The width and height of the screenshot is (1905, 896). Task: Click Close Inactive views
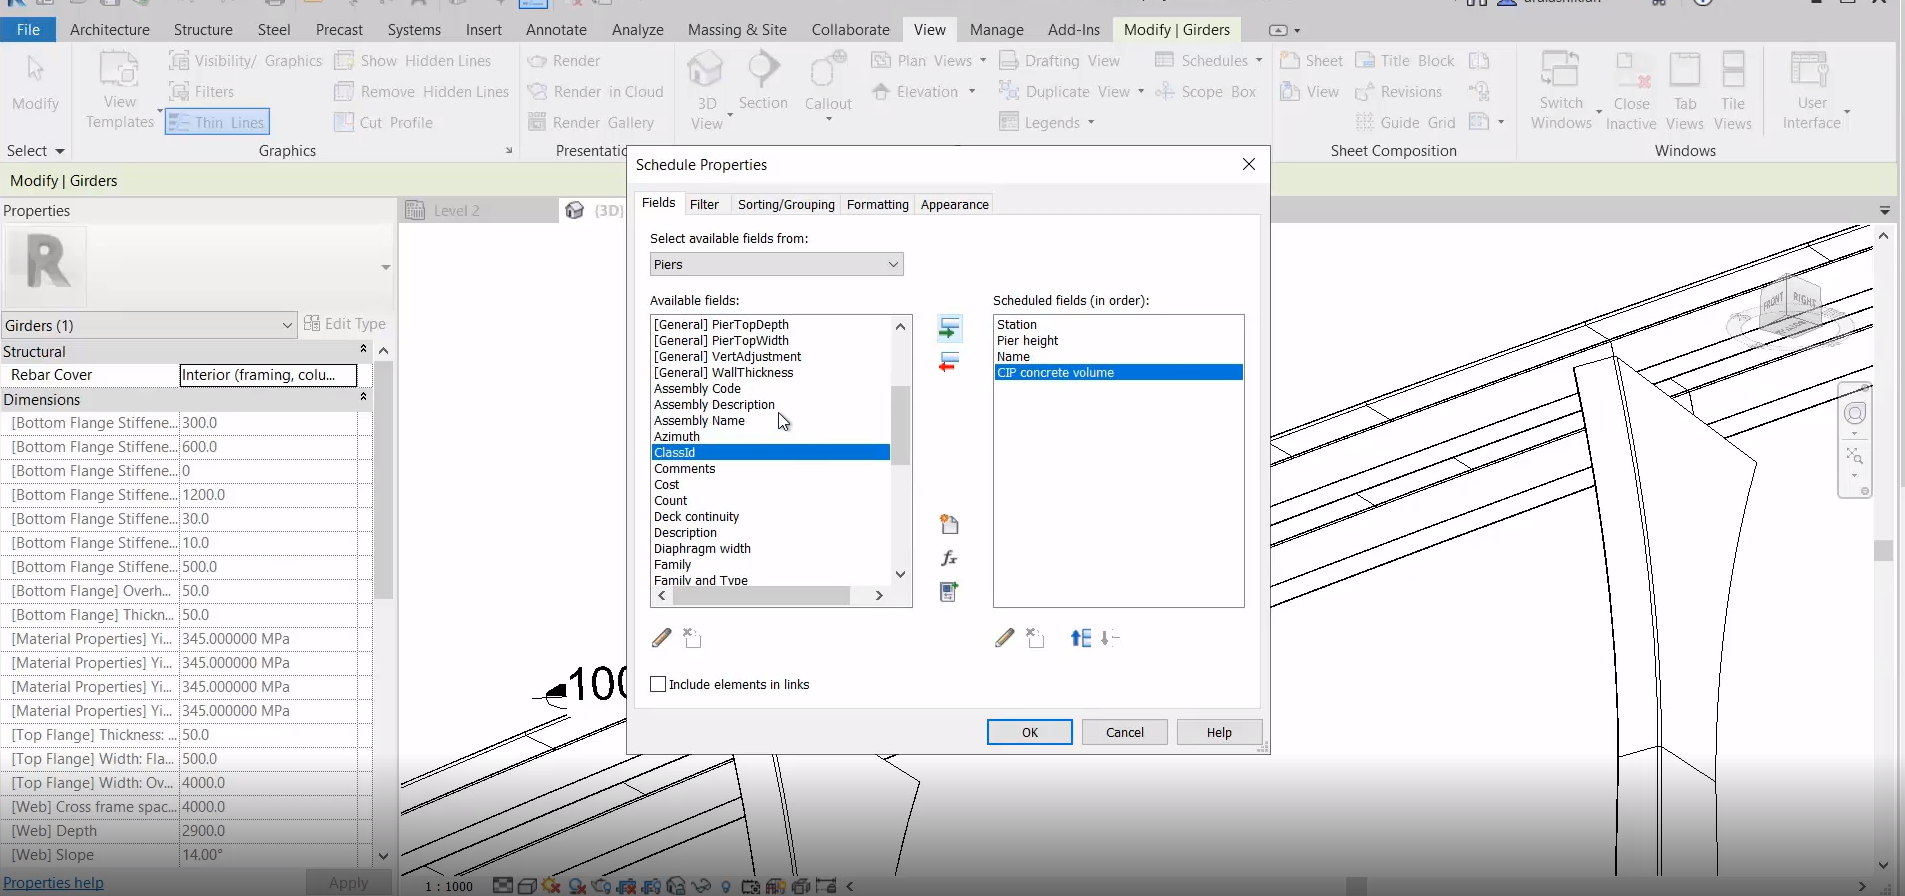(1631, 91)
